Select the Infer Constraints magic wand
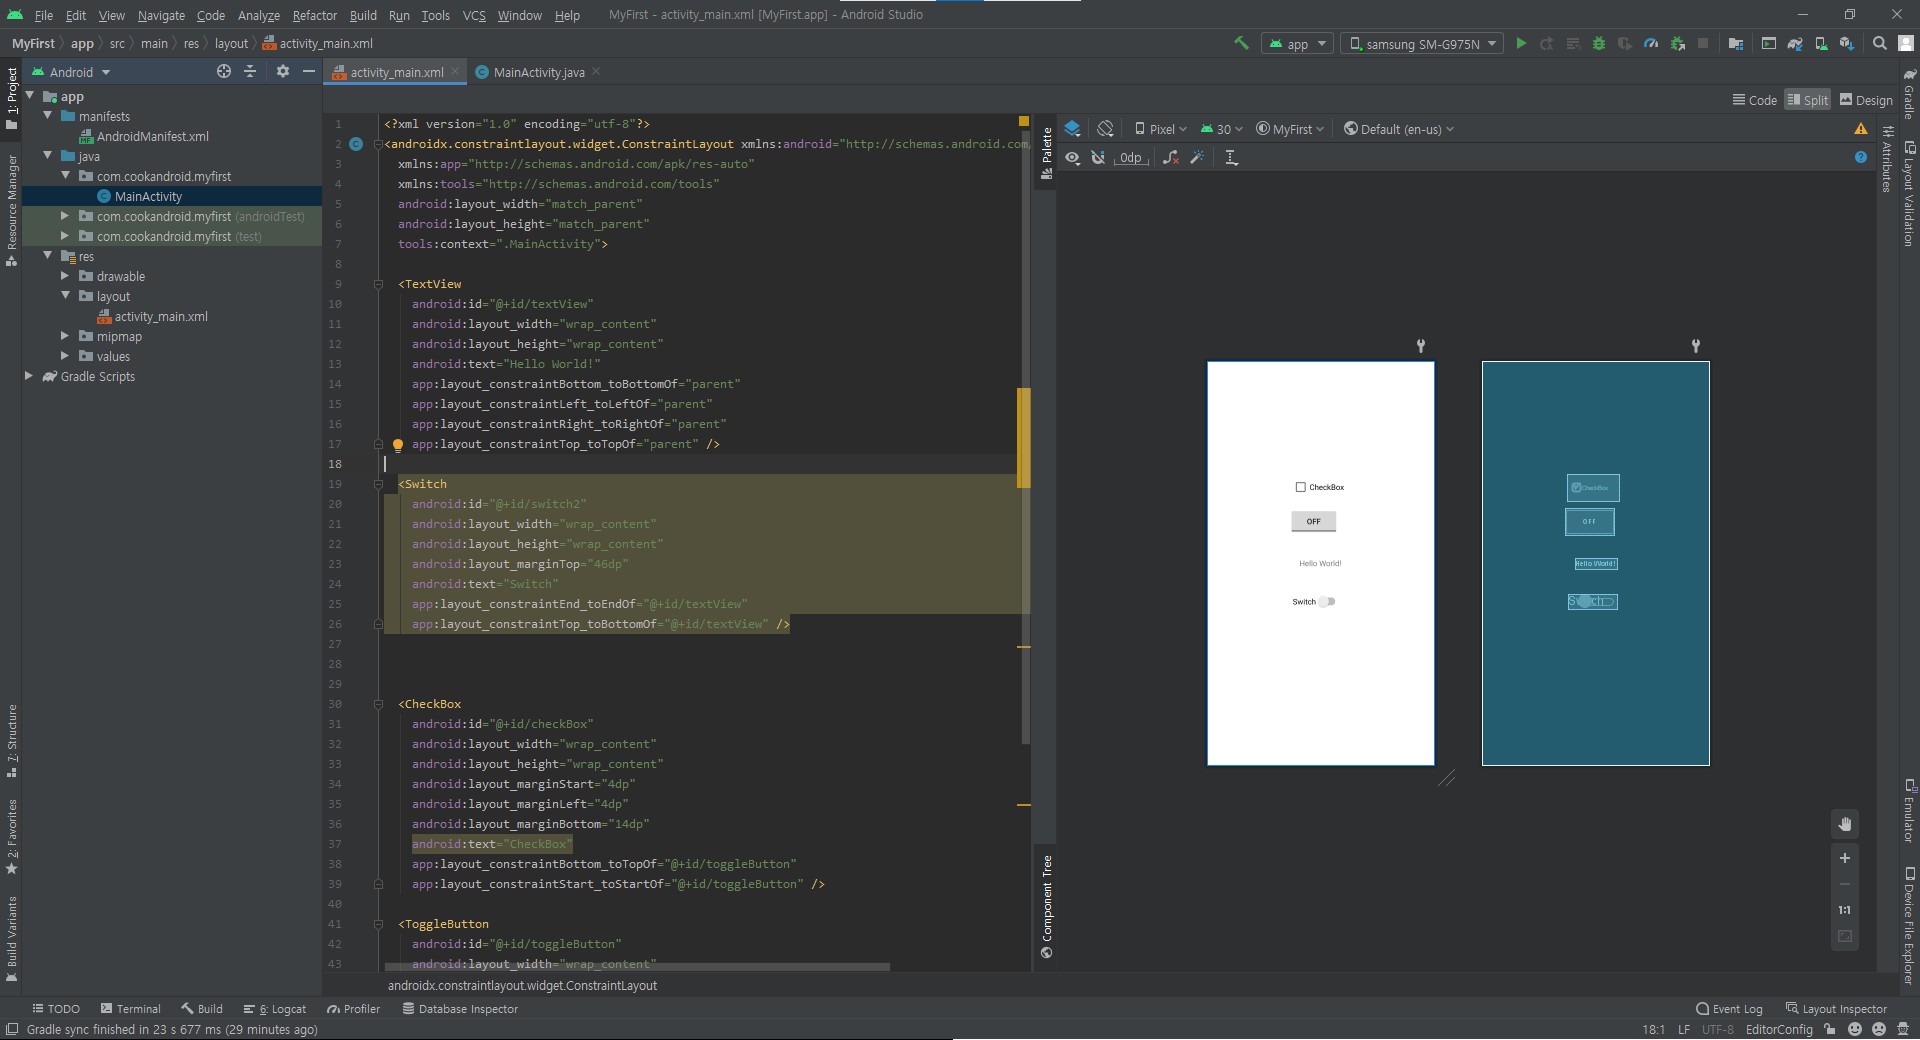Image resolution: width=1920 pixels, height=1040 pixels. point(1197,158)
